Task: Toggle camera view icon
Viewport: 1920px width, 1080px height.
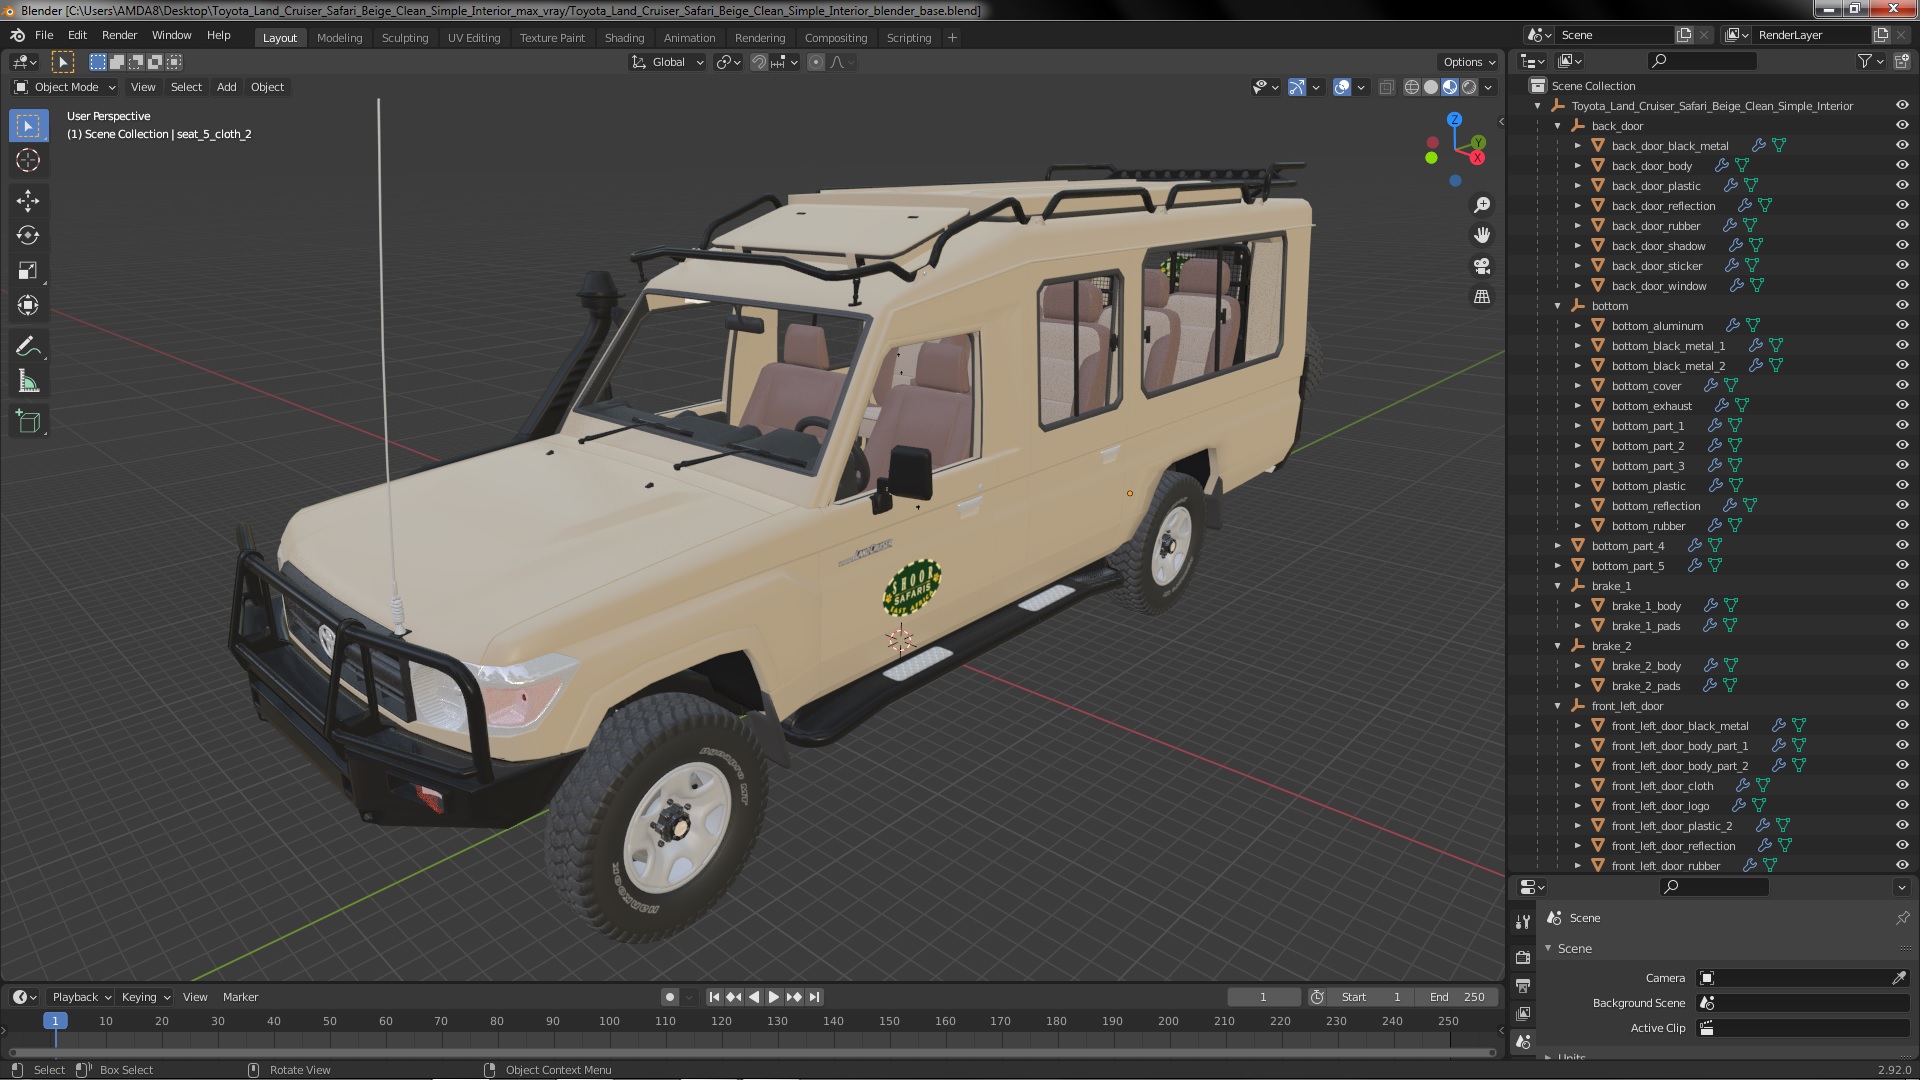Action: (1482, 266)
